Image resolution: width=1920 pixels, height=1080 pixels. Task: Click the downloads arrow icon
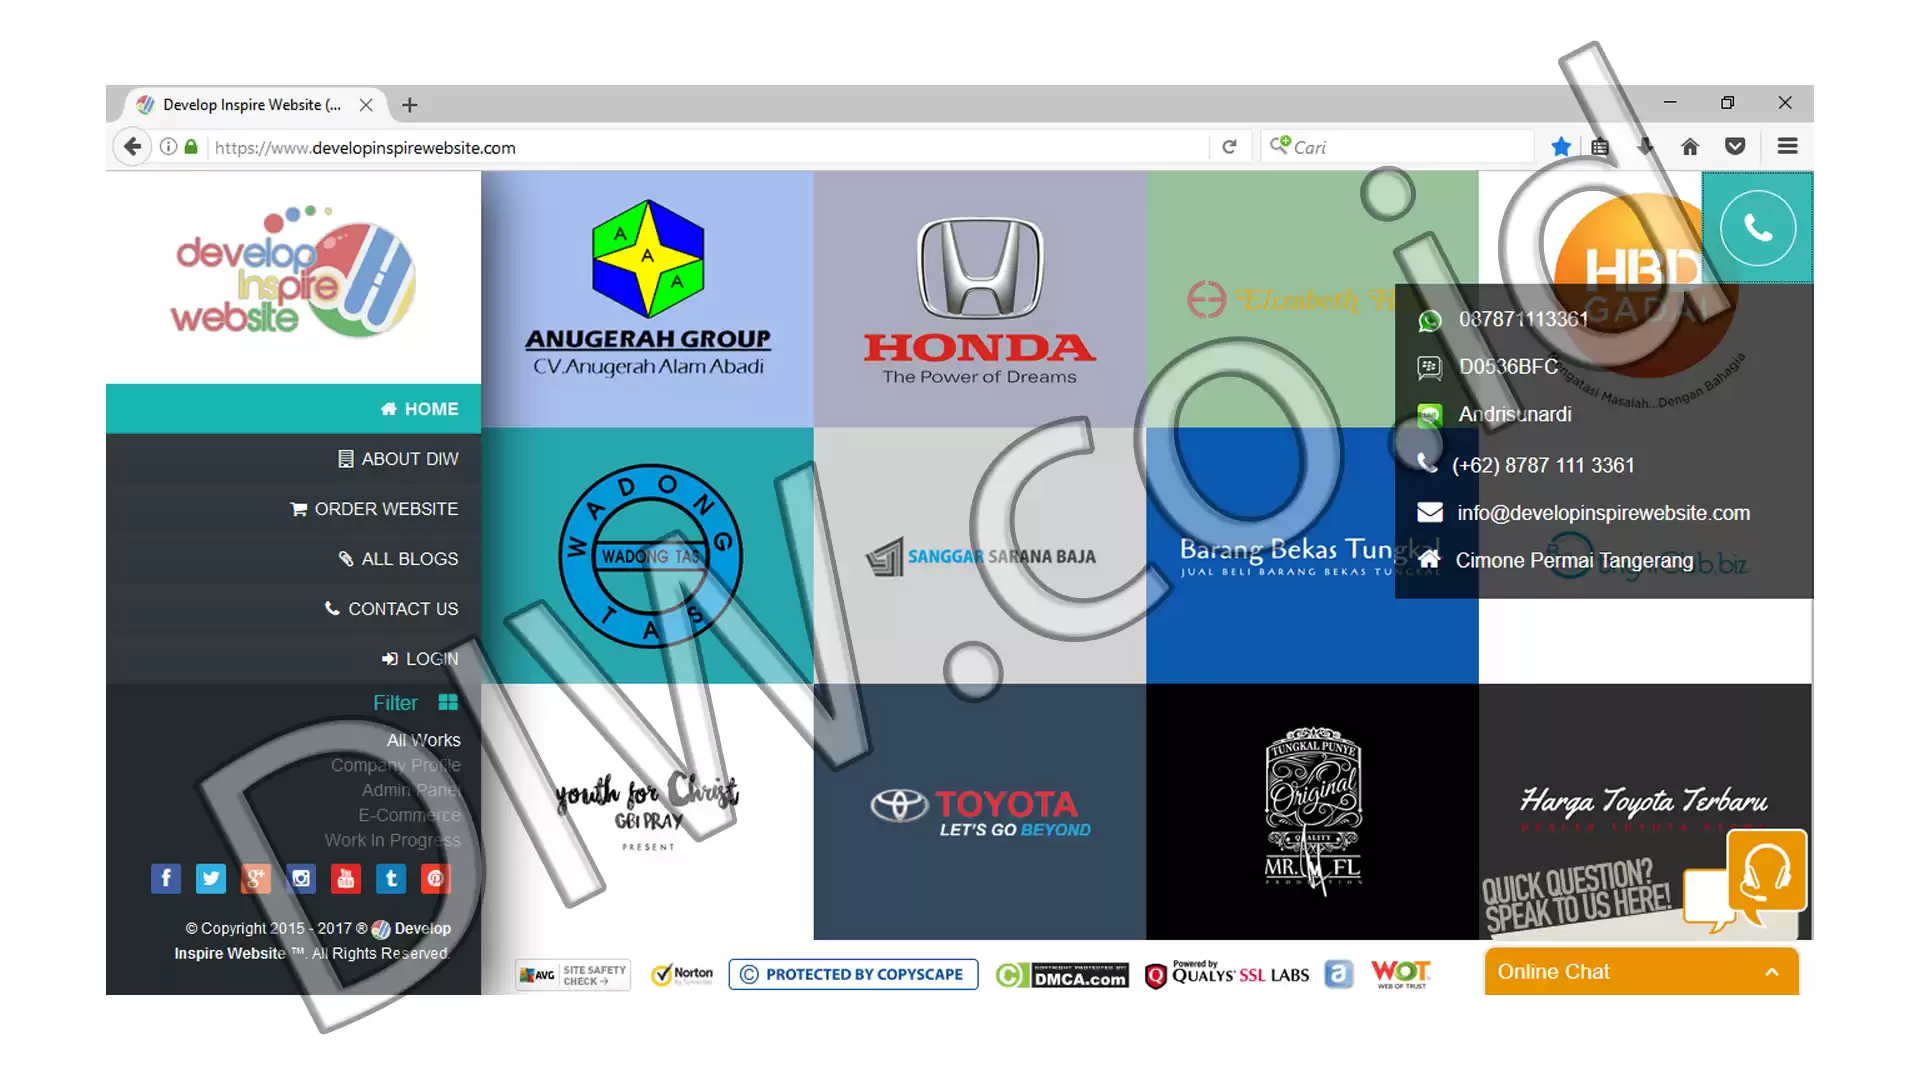pos(1645,147)
